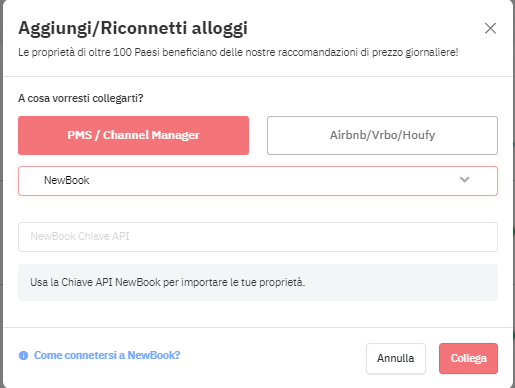Click the A cosa vorresti collegarti? label
Screen dimensions: 515x388
tap(80, 98)
